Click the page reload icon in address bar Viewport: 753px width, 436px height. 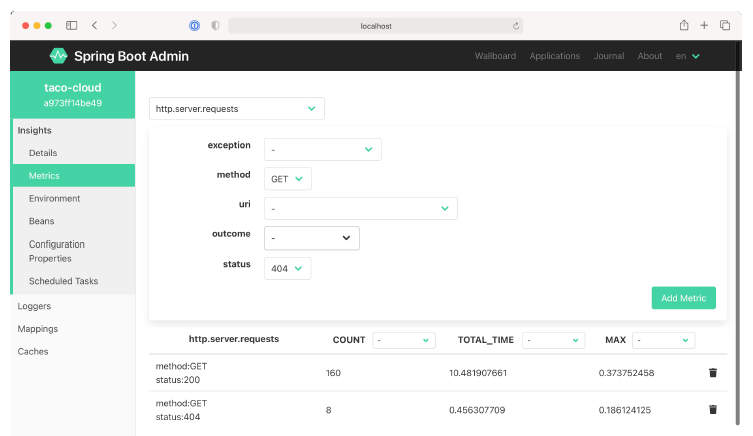coord(516,26)
